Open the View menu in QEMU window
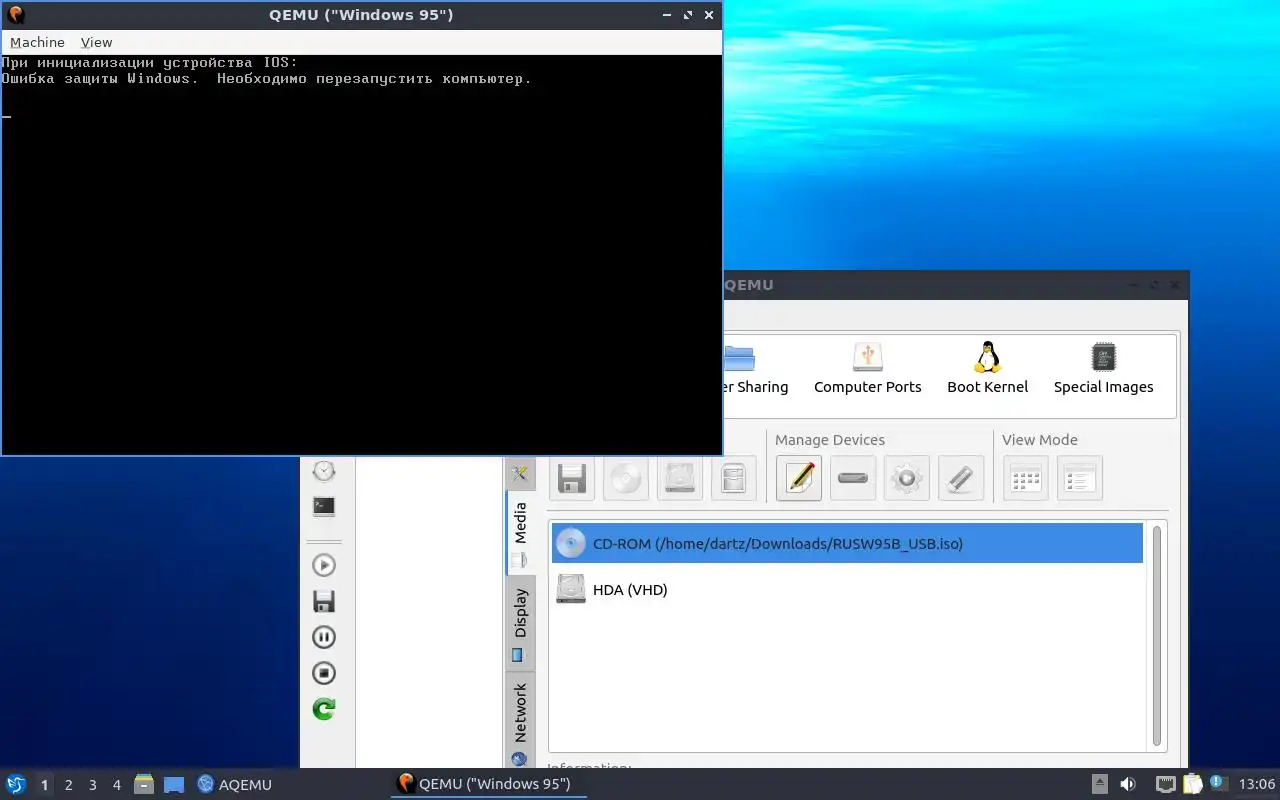This screenshot has height=800, width=1280. pos(96,42)
